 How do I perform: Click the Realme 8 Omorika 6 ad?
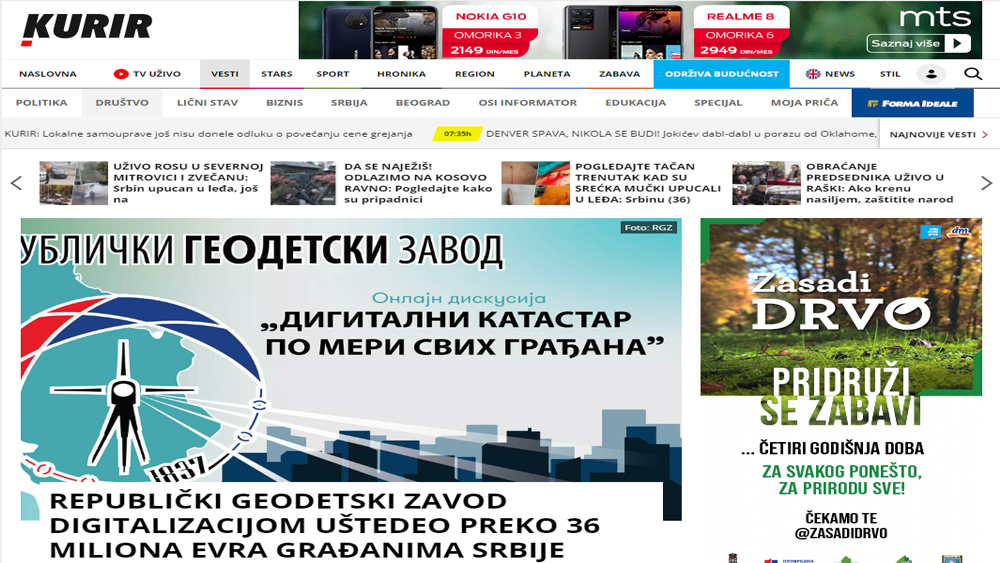tap(741, 31)
